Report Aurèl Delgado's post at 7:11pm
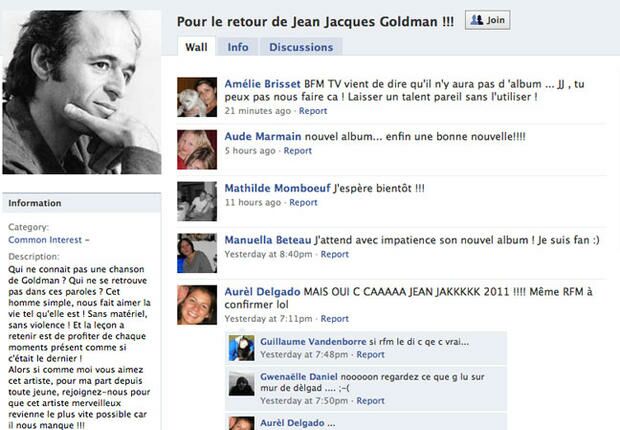This screenshot has height=430, width=620. [334, 319]
